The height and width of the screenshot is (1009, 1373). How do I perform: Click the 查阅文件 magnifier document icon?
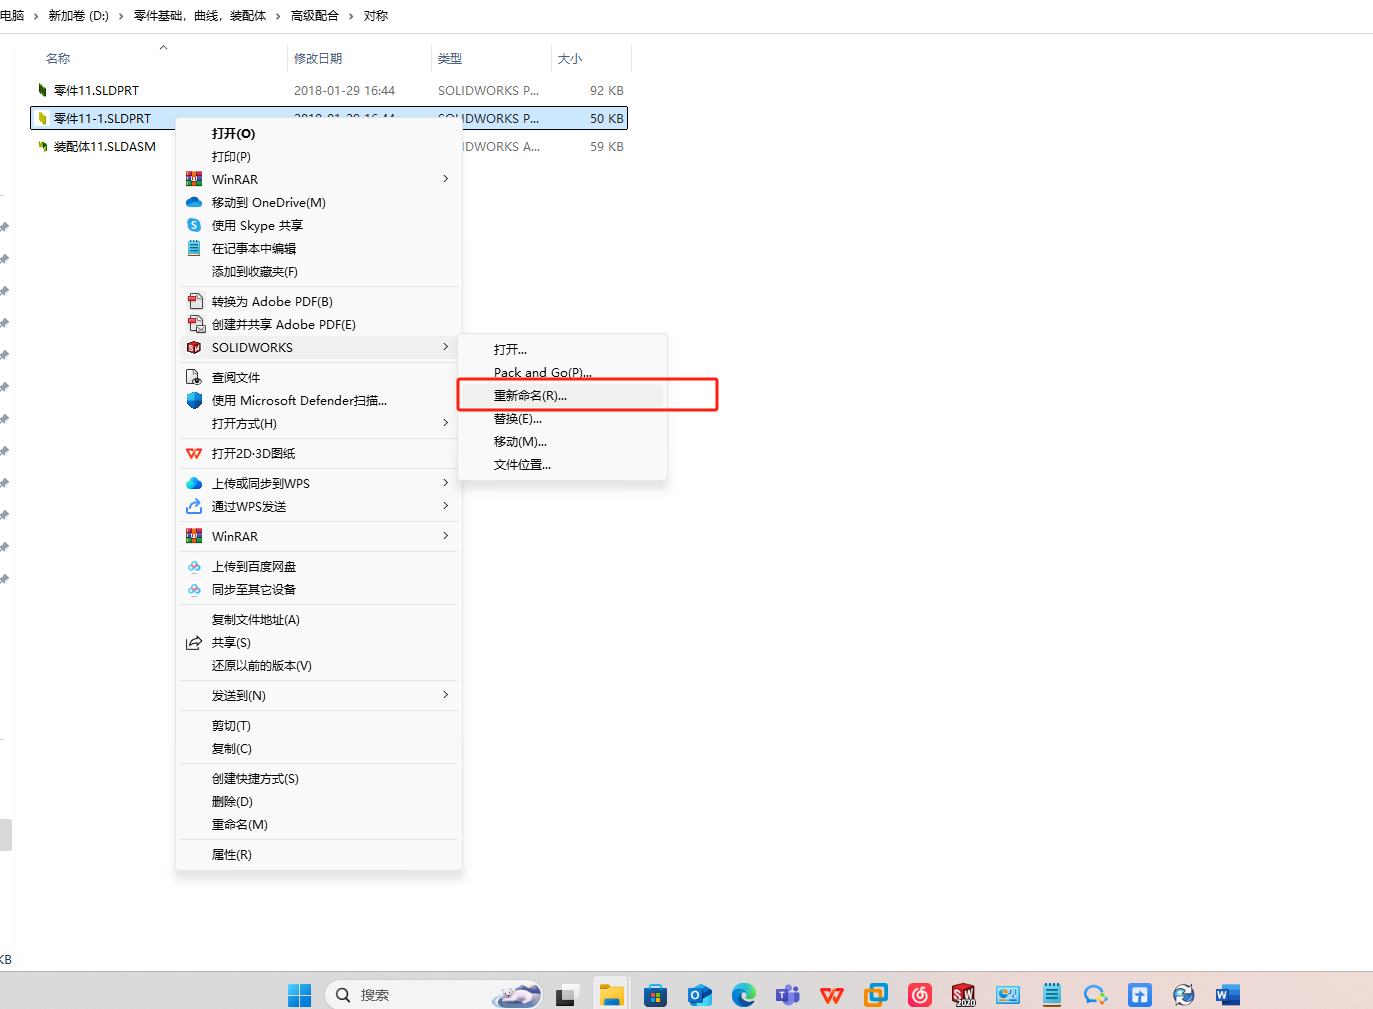[x=194, y=377]
